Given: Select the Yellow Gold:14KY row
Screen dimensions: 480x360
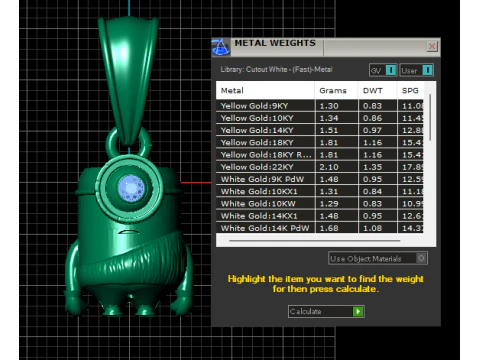Looking at the screenshot, I should (x=320, y=130).
